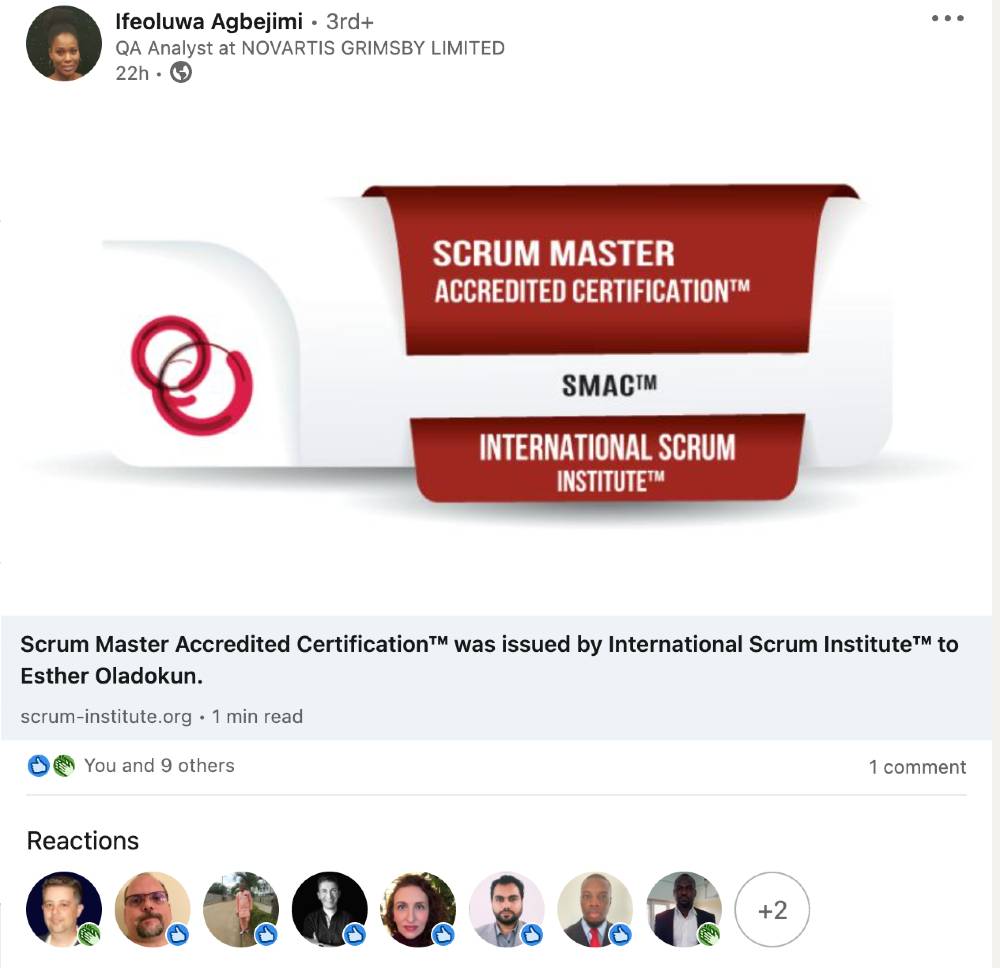Select the black-and-white portrait reactor avatar

point(330,909)
